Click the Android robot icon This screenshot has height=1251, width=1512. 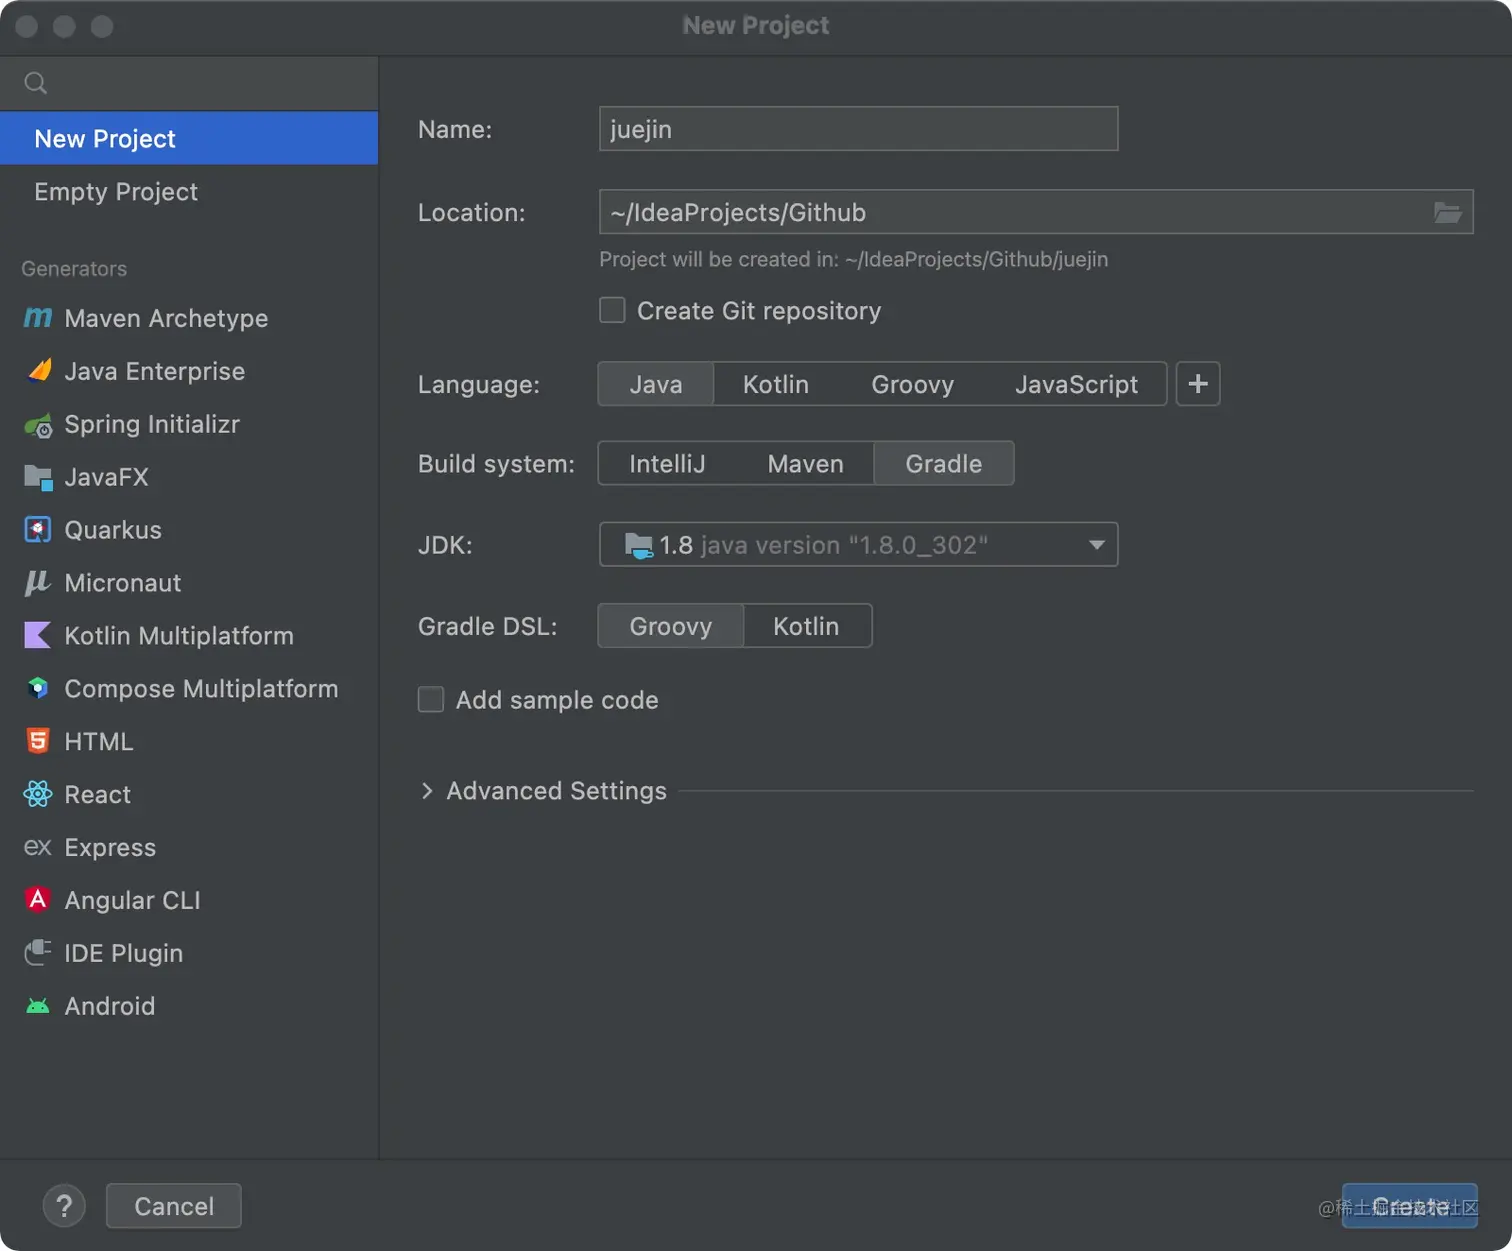(38, 1006)
